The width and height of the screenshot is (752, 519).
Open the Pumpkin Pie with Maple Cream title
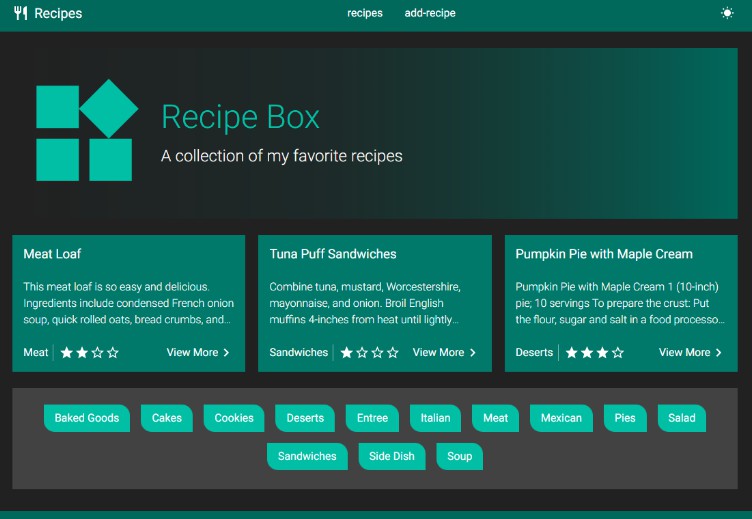point(604,255)
